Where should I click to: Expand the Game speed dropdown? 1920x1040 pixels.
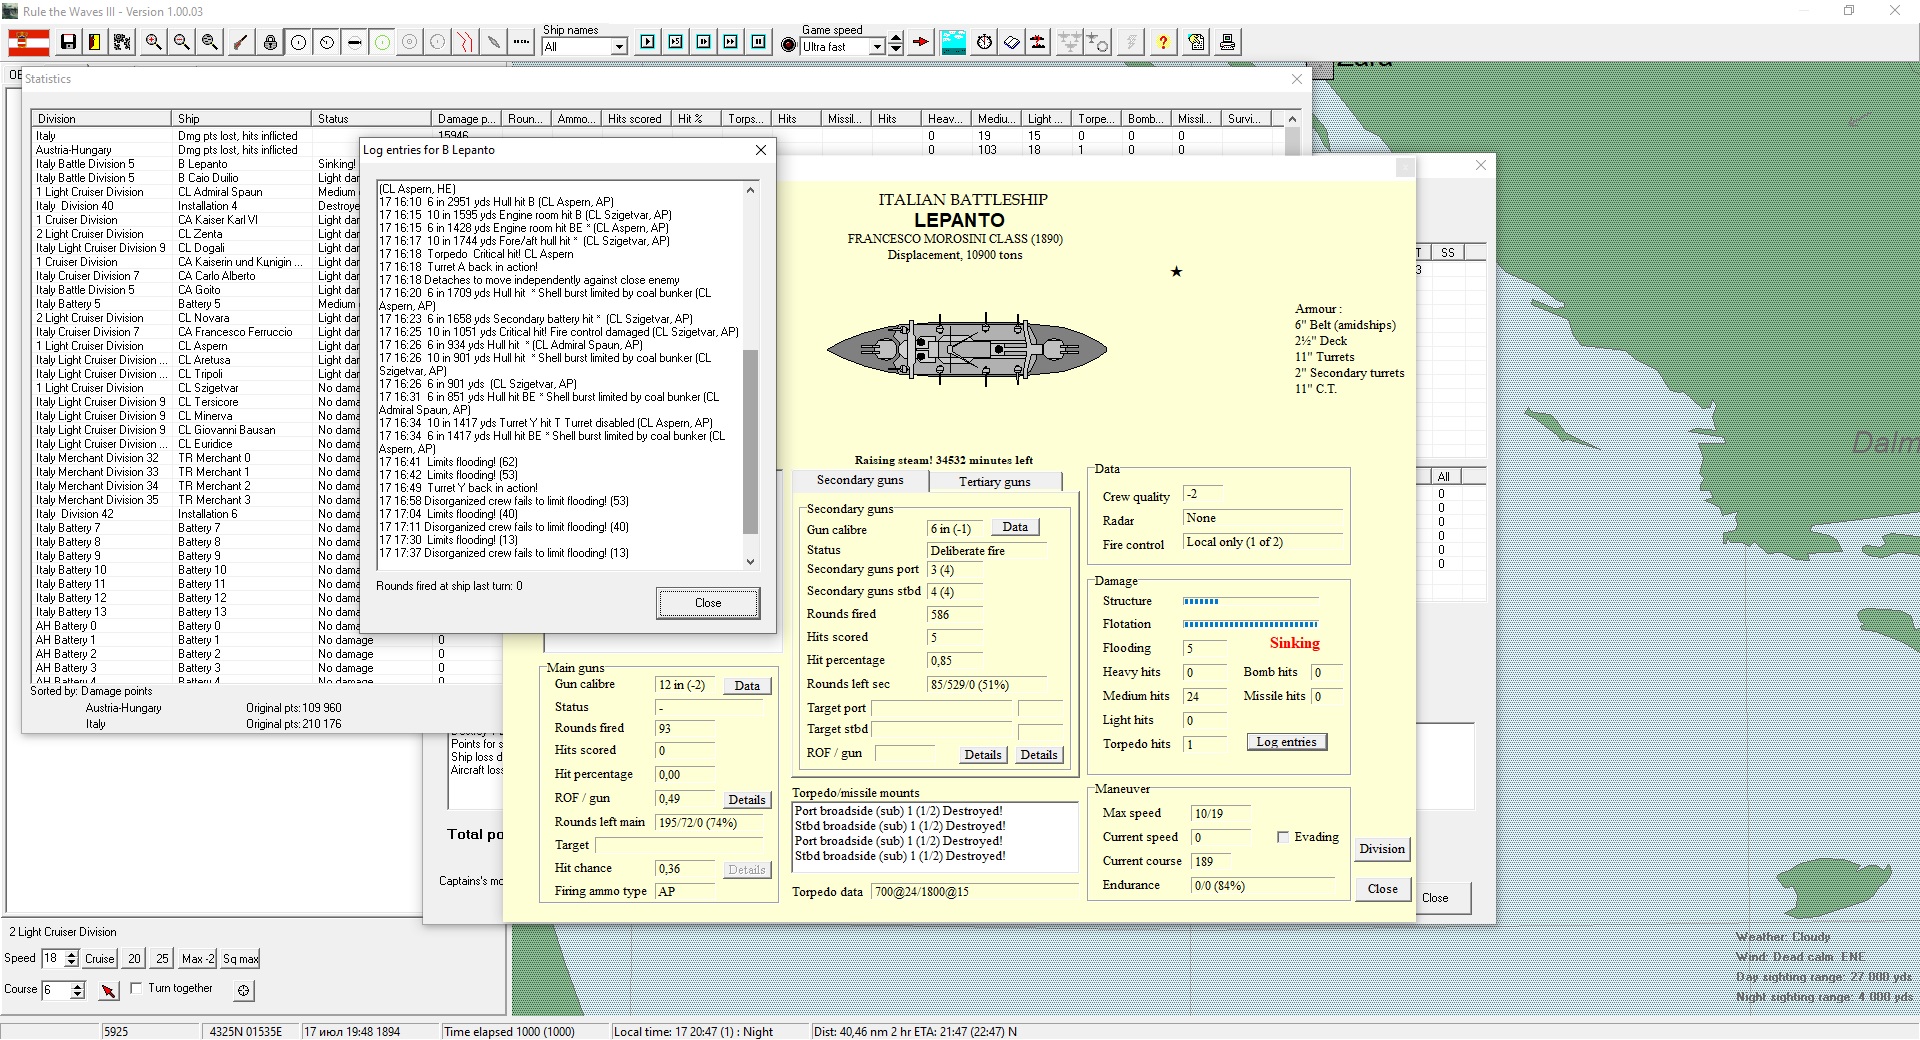pyautogui.click(x=877, y=47)
